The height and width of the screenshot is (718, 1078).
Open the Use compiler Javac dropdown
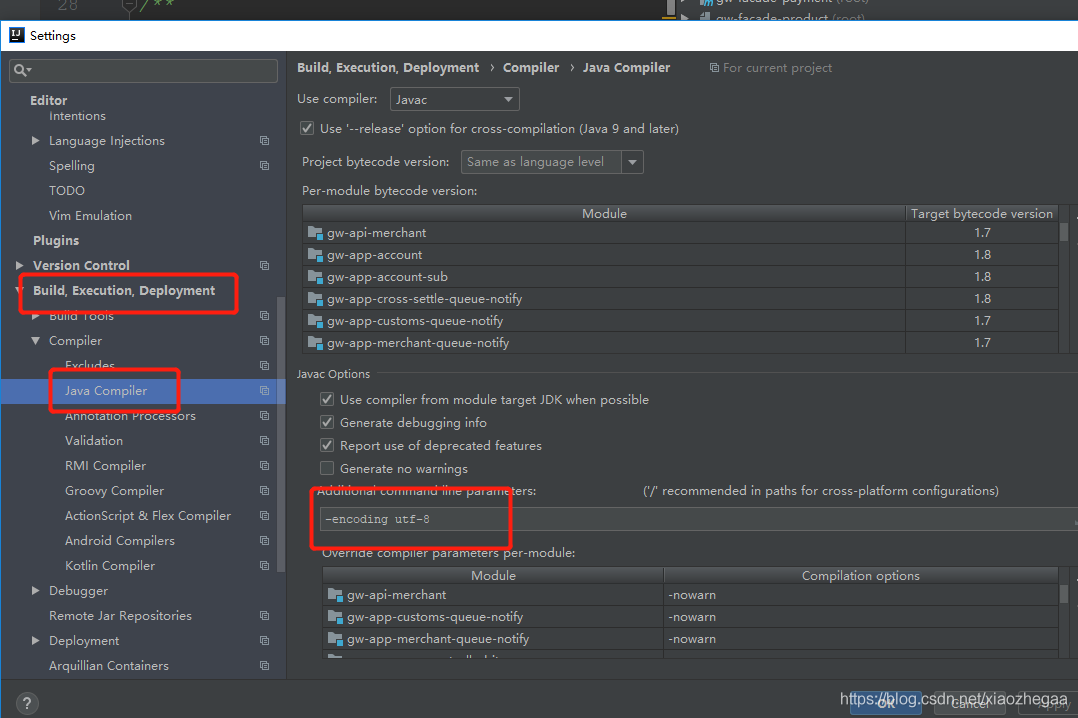454,99
